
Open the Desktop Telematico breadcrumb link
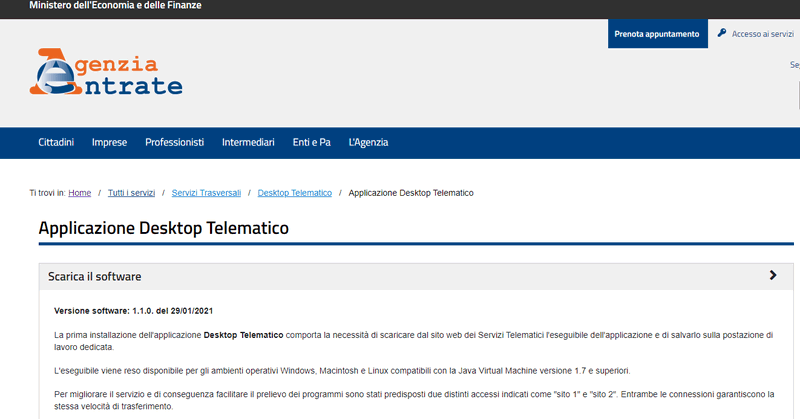[294, 193]
